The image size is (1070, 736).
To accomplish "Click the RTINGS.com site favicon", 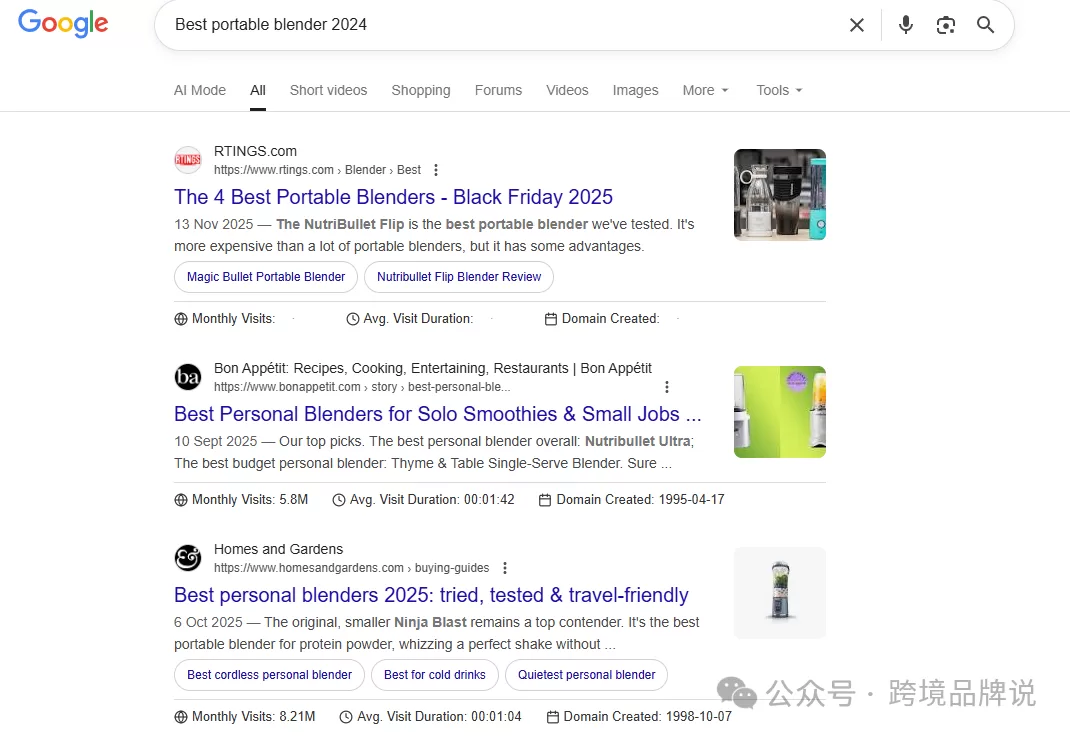I will [188, 160].
